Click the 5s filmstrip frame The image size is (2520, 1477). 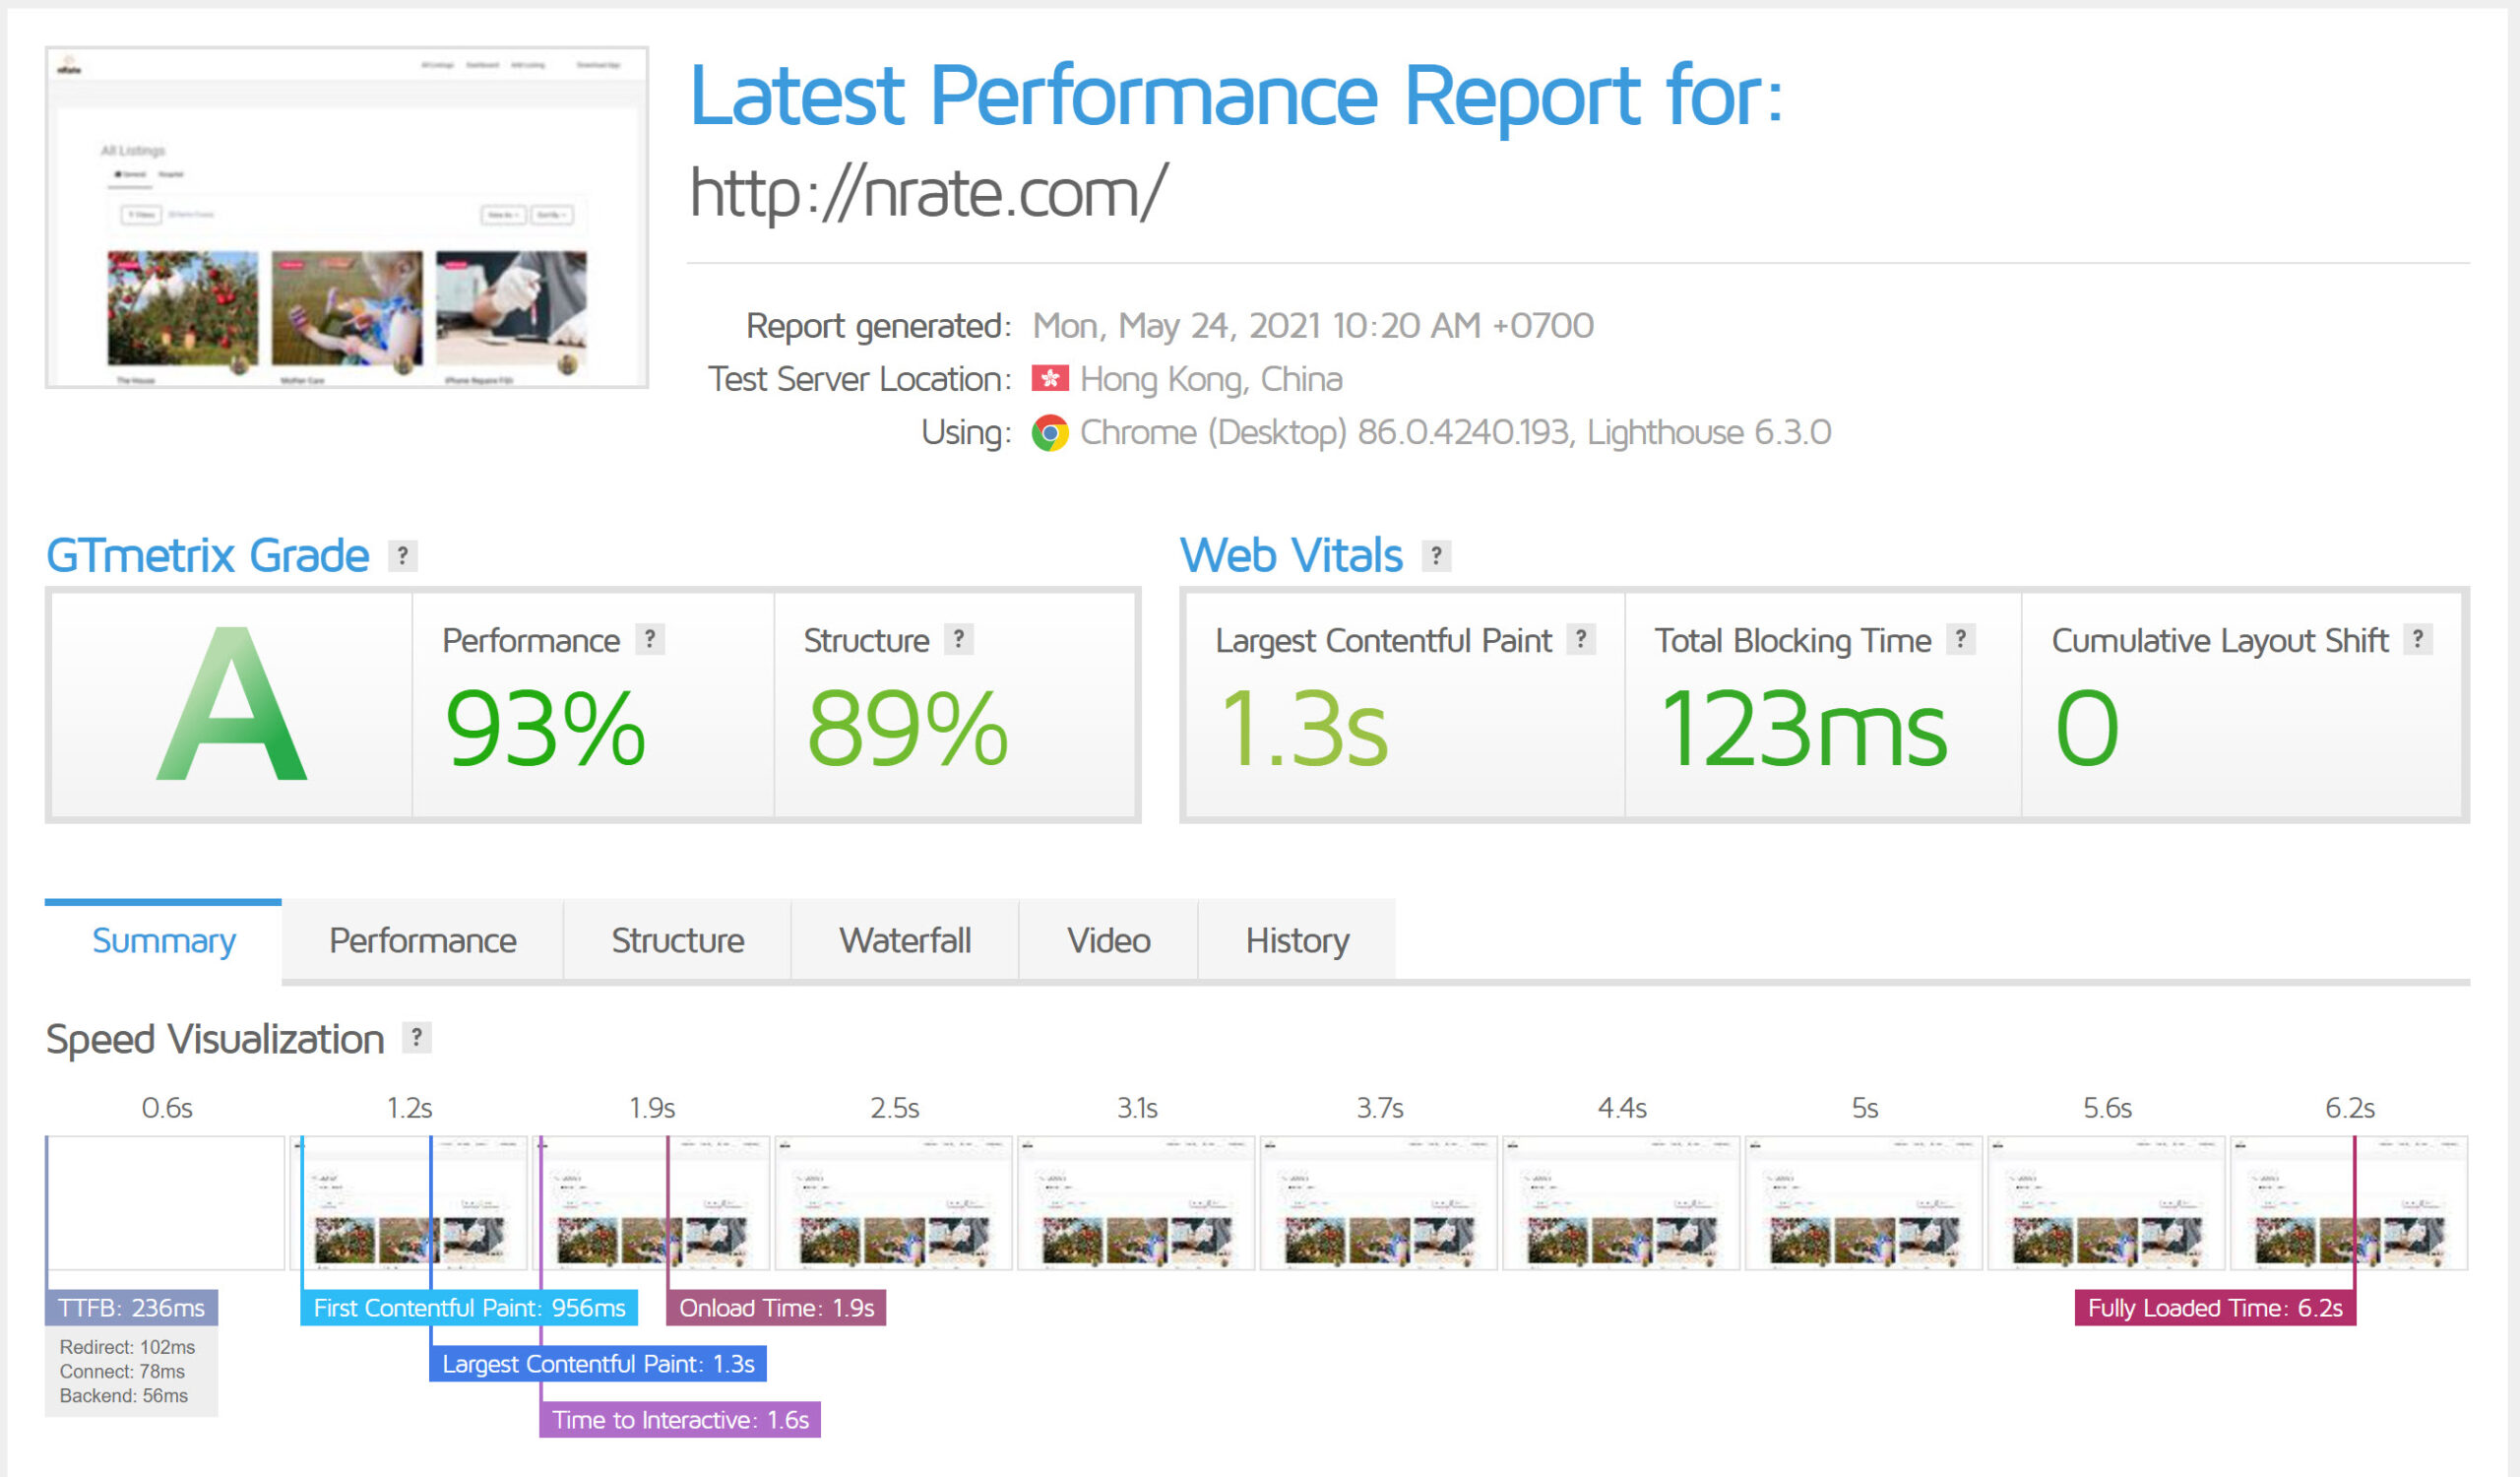(x=1864, y=1203)
